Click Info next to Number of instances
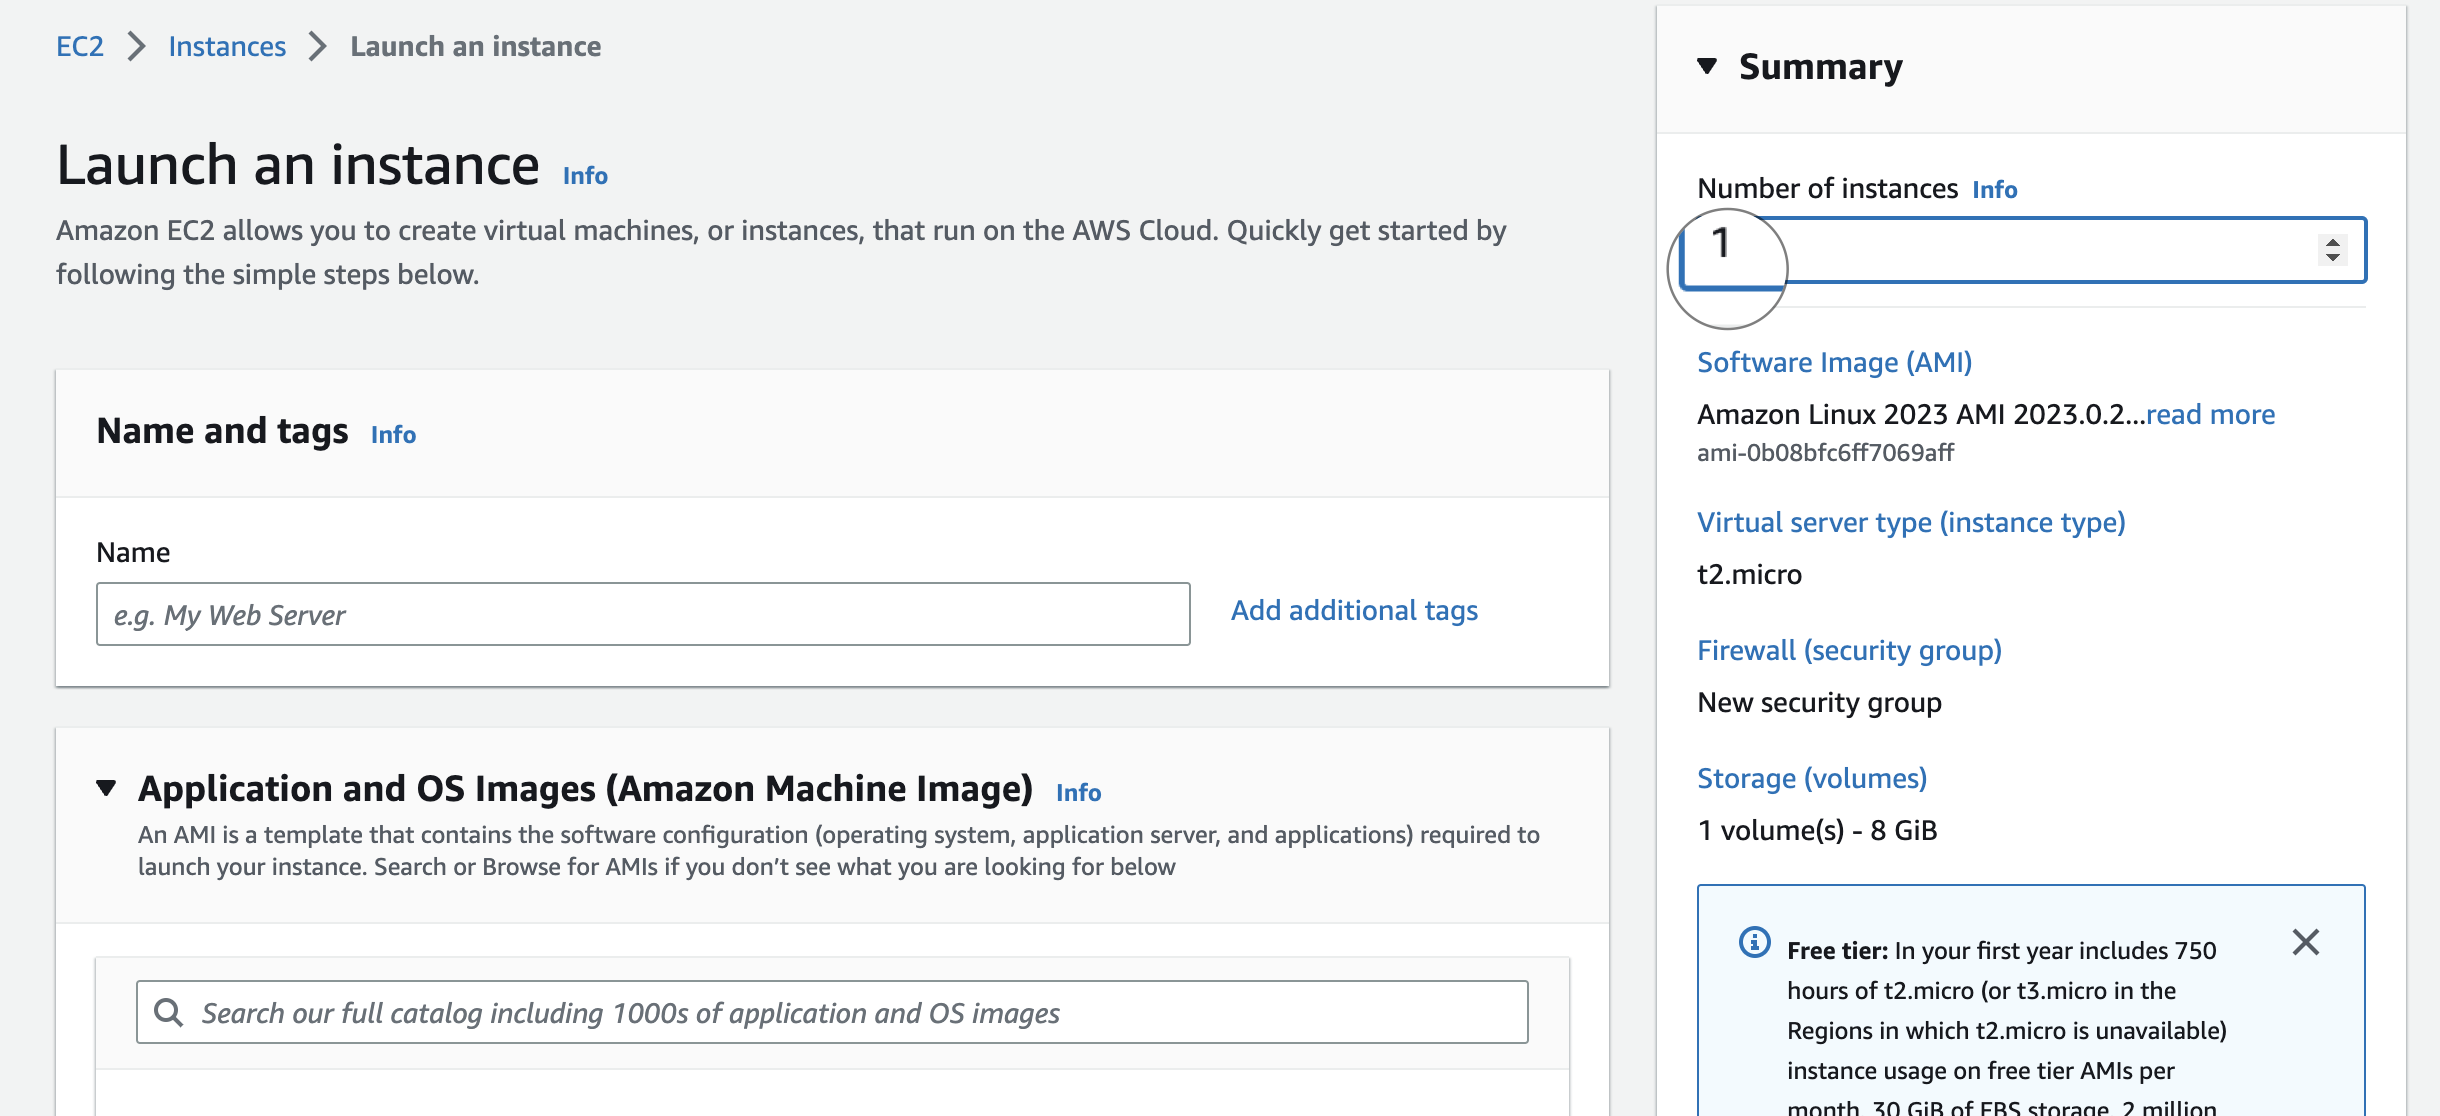The width and height of the screenshot is (2440, 1116). [x=1993, y=189]
